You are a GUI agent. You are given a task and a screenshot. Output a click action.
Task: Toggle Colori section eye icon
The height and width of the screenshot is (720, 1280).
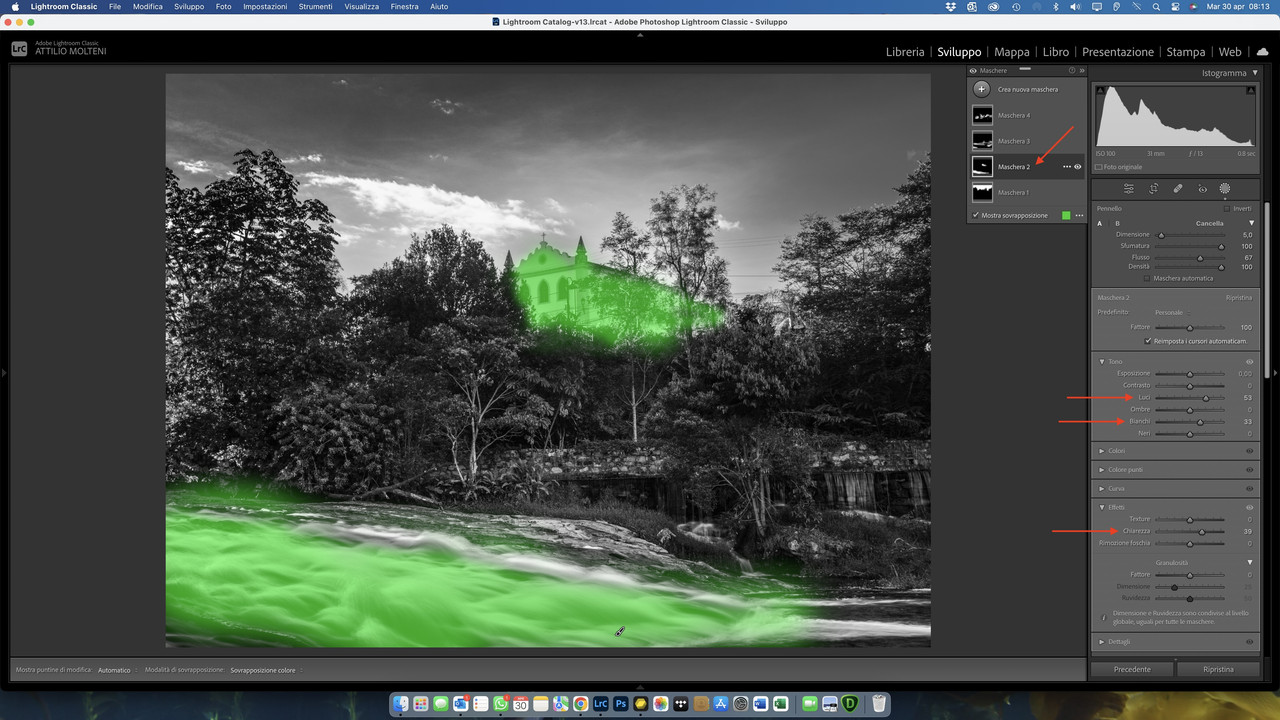tap(1250, 451)
